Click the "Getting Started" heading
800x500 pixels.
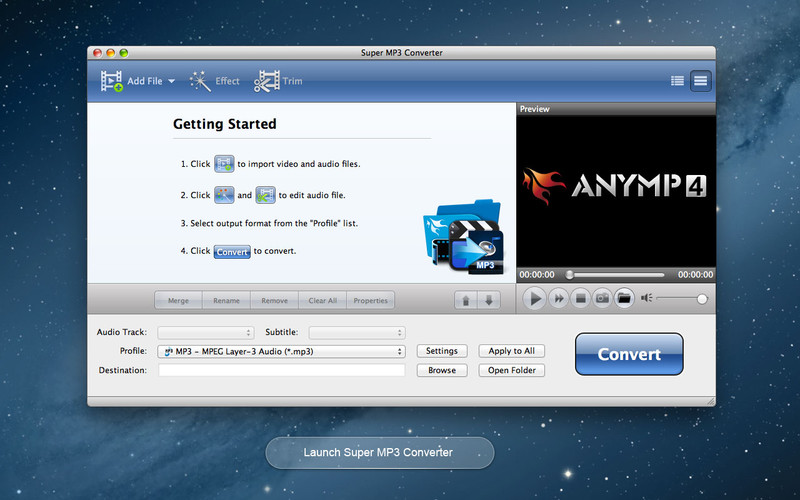click(x=224, y=124)
